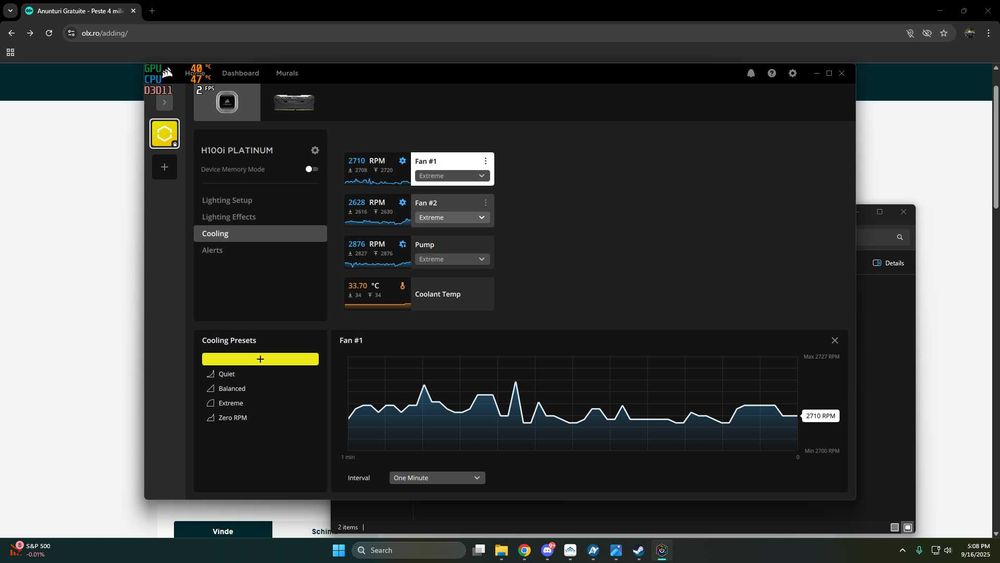Image resolution: width=1000 pixels, height=563 pixels.
Task: Go back in Chrome
Action: [11, 33]
